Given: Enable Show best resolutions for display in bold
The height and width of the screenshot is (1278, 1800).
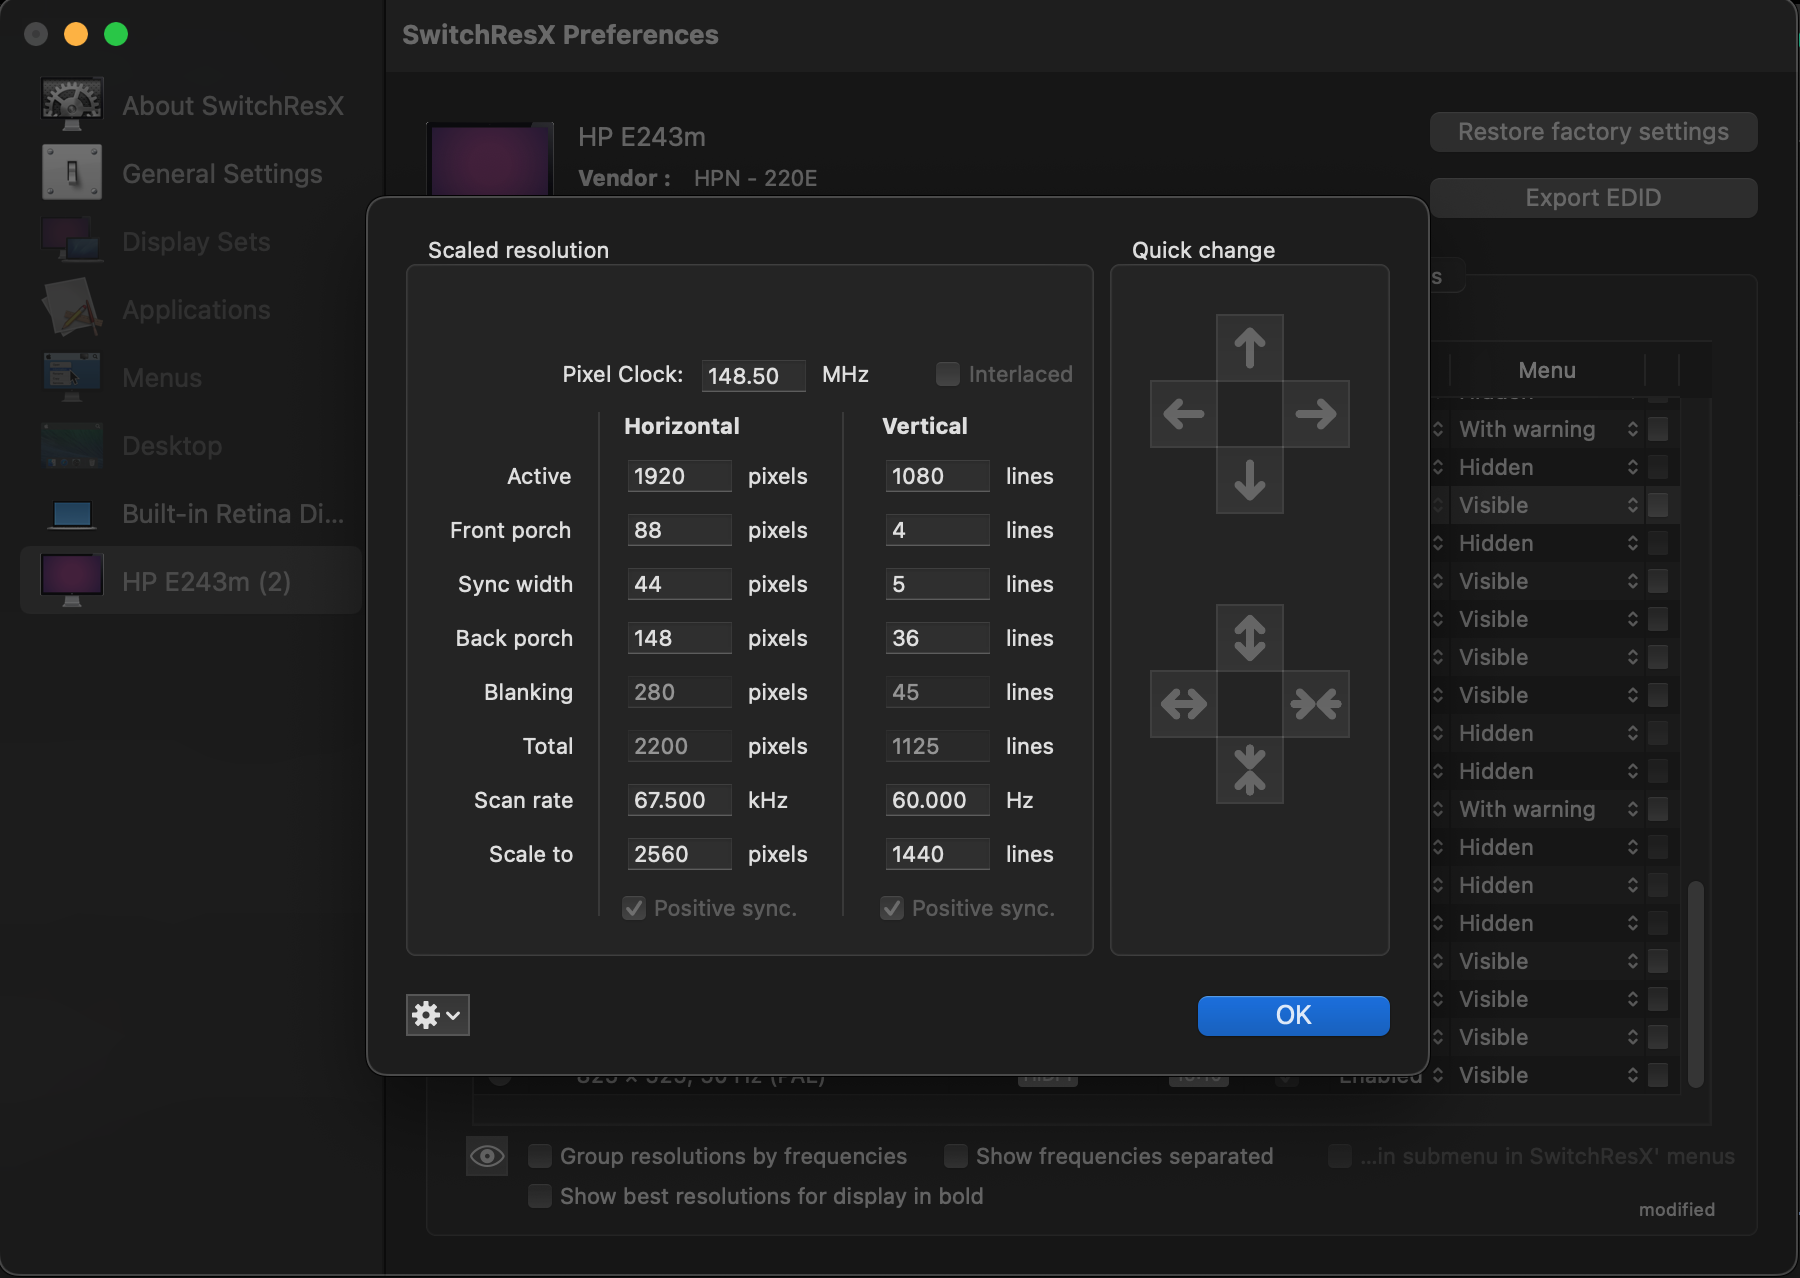Looking at the screenshot, I should [x=540, y=1196].
